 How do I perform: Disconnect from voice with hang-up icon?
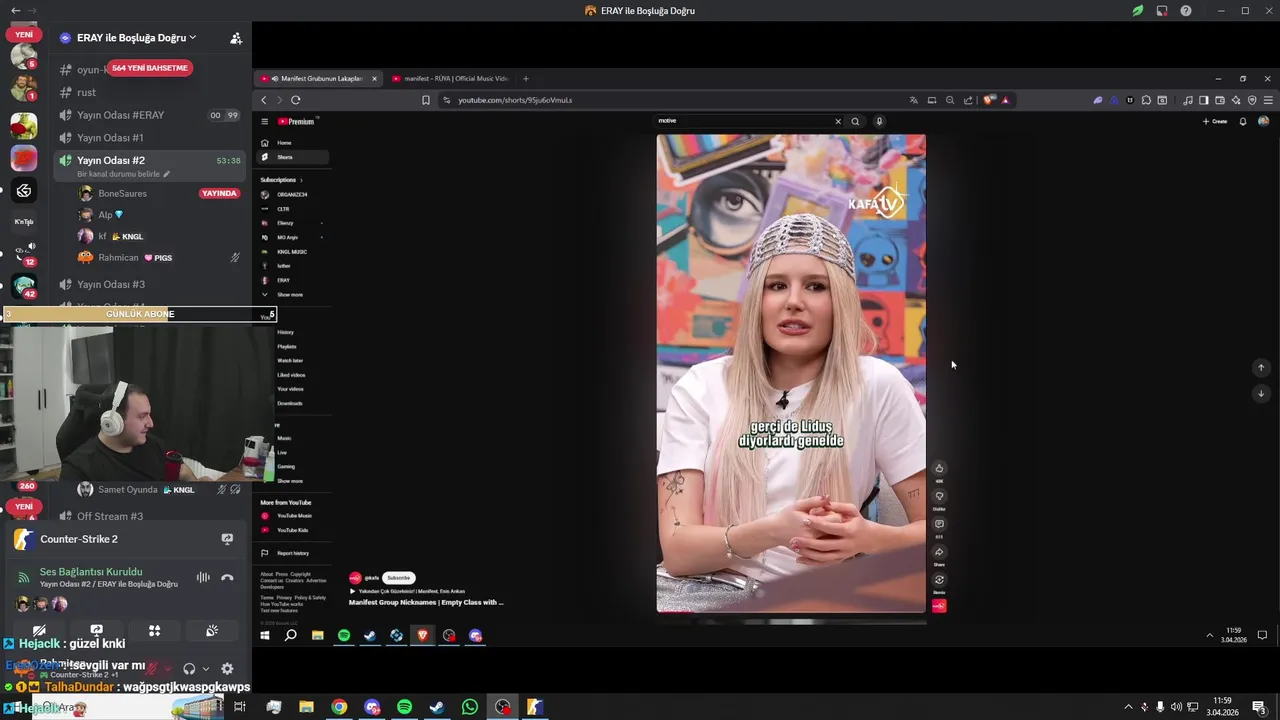coord(227,577)
